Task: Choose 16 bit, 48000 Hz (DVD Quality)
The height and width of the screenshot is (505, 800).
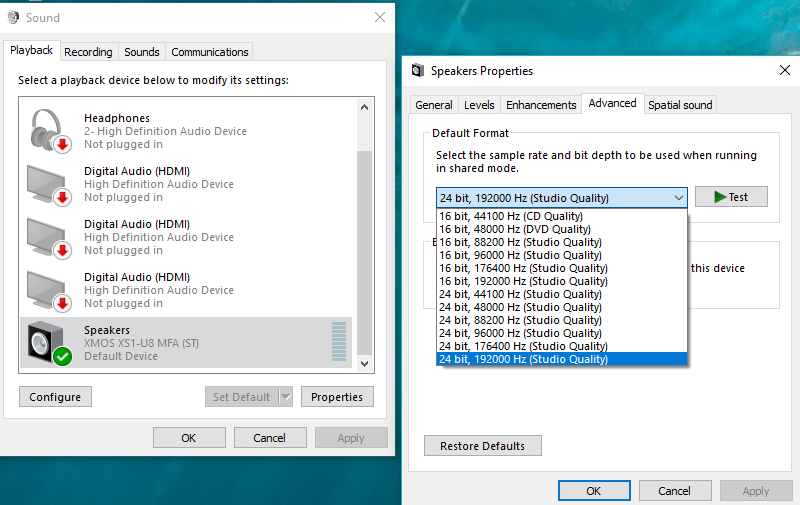Action: [562, 229]
